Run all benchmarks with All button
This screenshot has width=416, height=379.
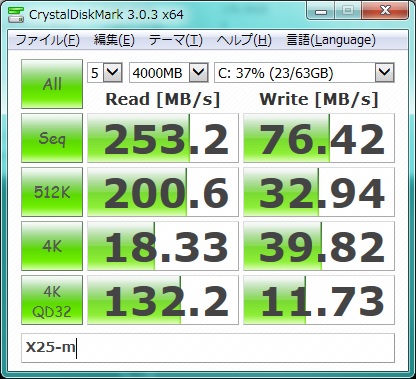coord(52,84)
